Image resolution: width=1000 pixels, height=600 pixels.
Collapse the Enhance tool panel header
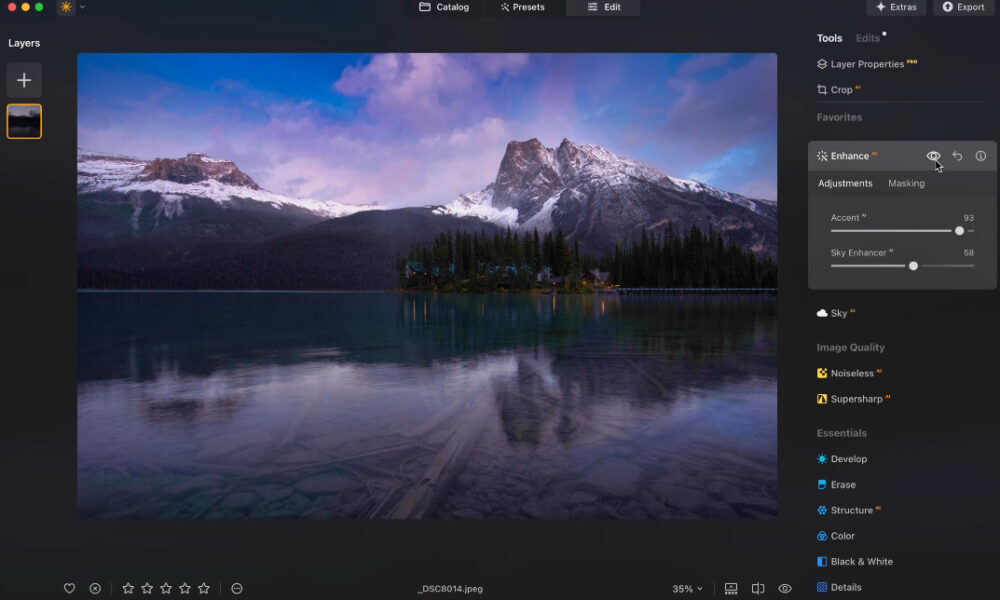tap(849, 156)
